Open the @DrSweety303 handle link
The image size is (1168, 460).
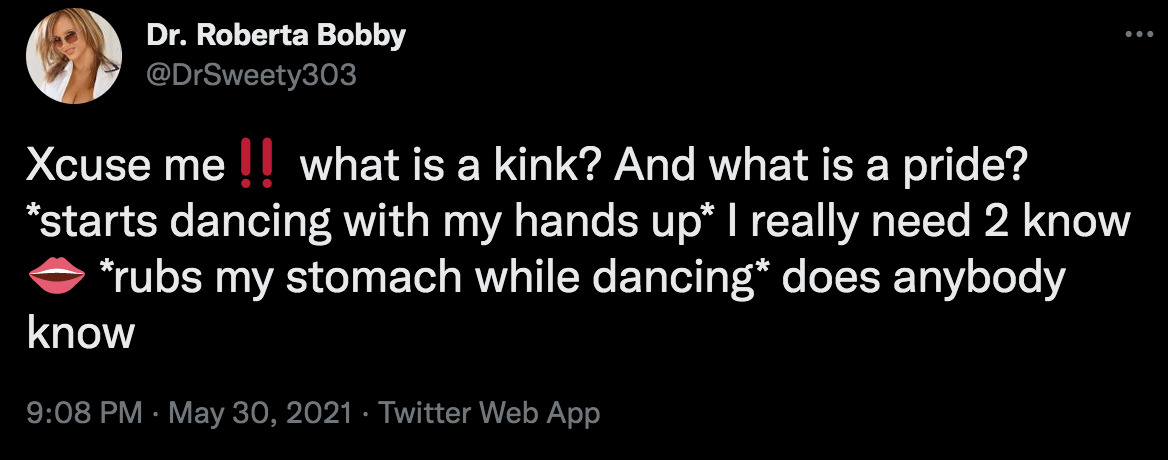coord(251,75)
